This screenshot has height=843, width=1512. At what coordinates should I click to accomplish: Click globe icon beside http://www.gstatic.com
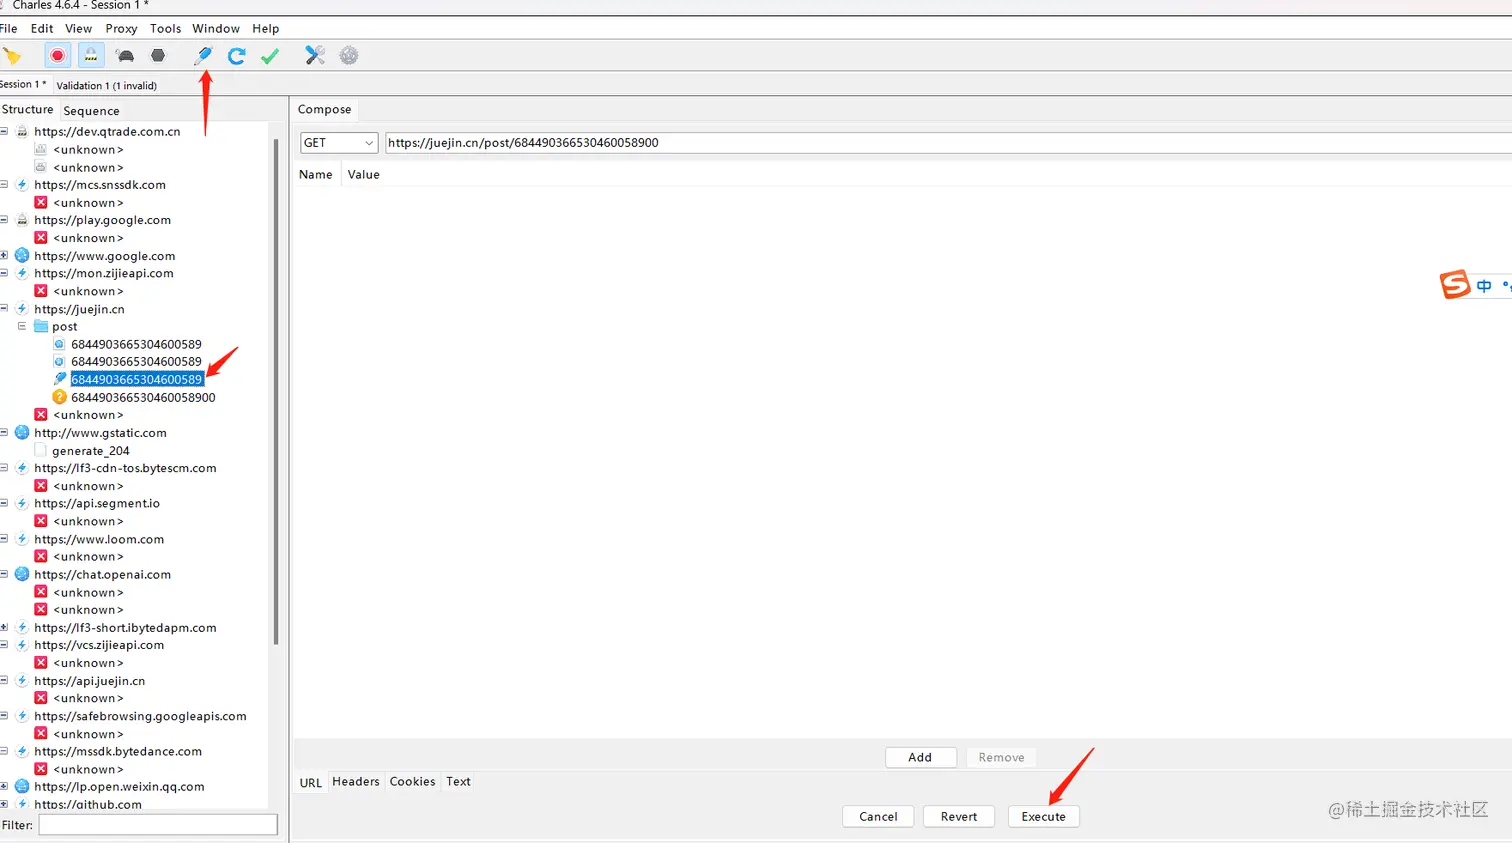point(22,433)
